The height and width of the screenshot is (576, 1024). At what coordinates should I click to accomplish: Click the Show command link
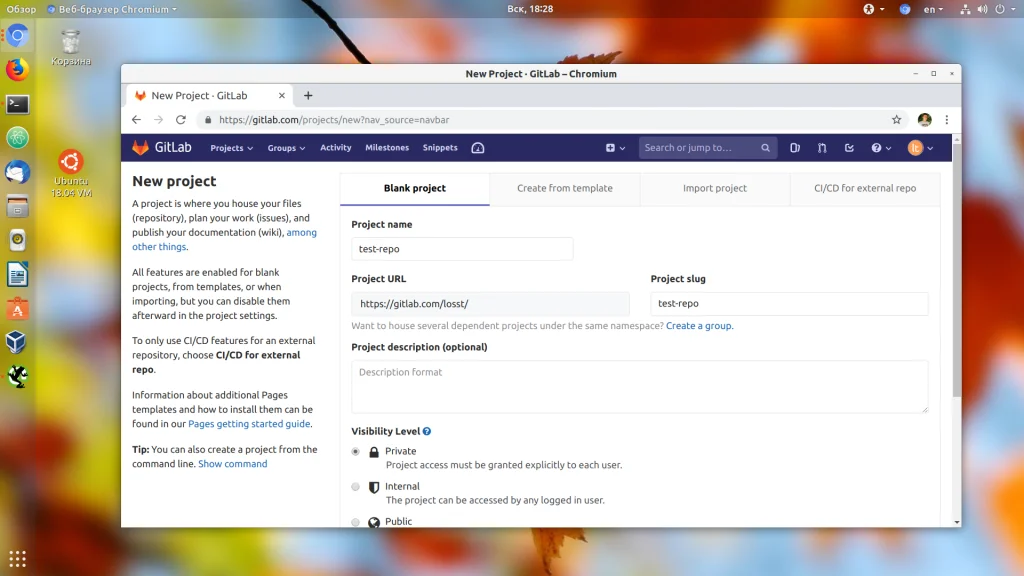[232, 464]
